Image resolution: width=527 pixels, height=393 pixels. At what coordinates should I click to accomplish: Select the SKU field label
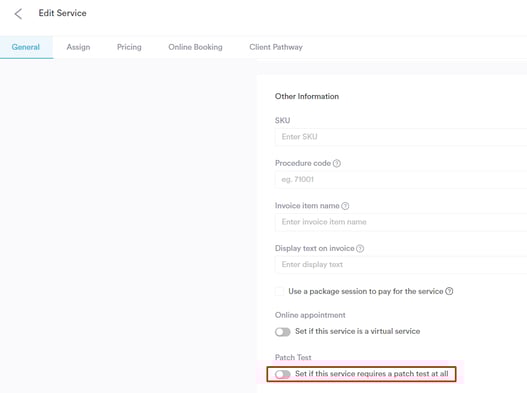tap(282, 120)
